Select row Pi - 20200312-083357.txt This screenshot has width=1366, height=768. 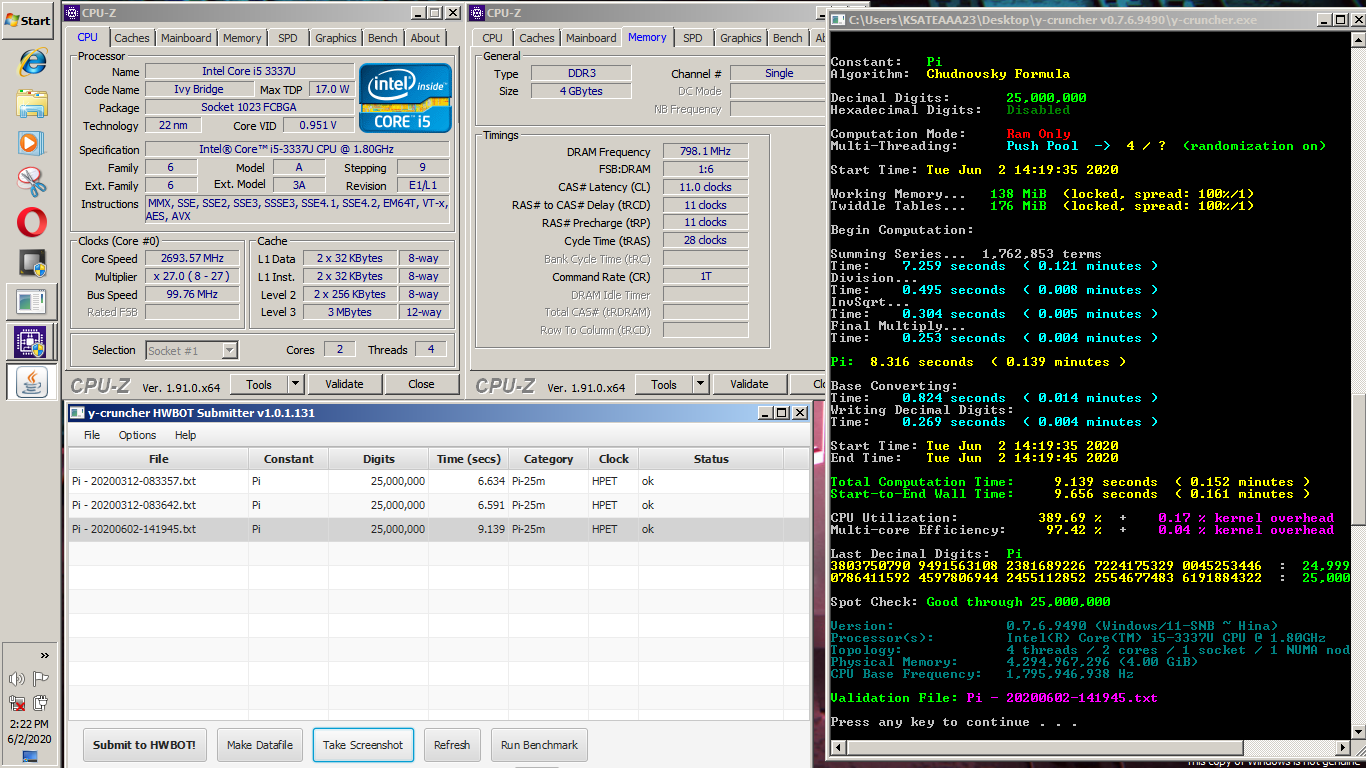439,481
